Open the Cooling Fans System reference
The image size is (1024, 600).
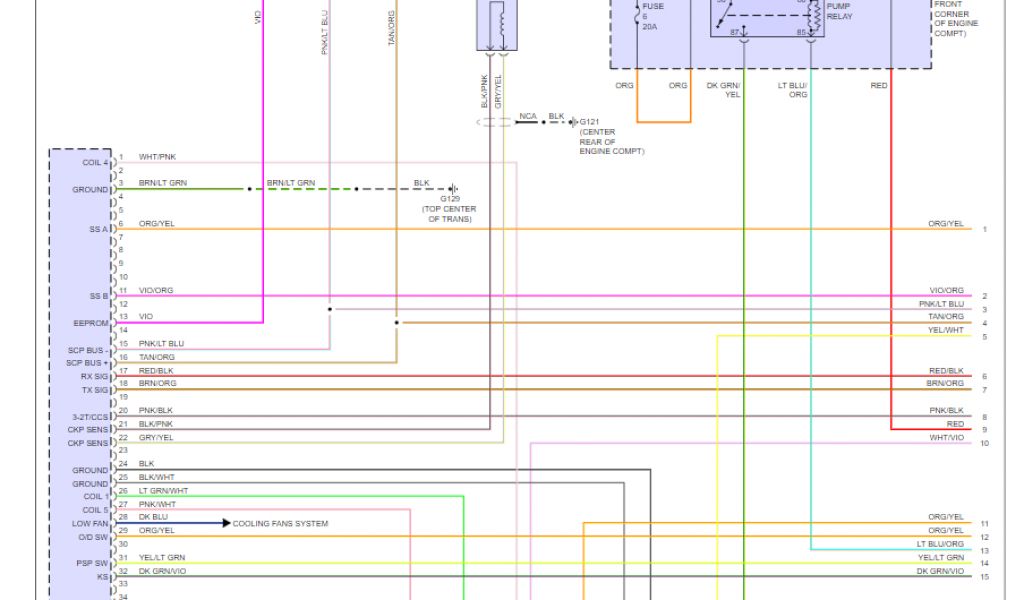tap(280, 523)
